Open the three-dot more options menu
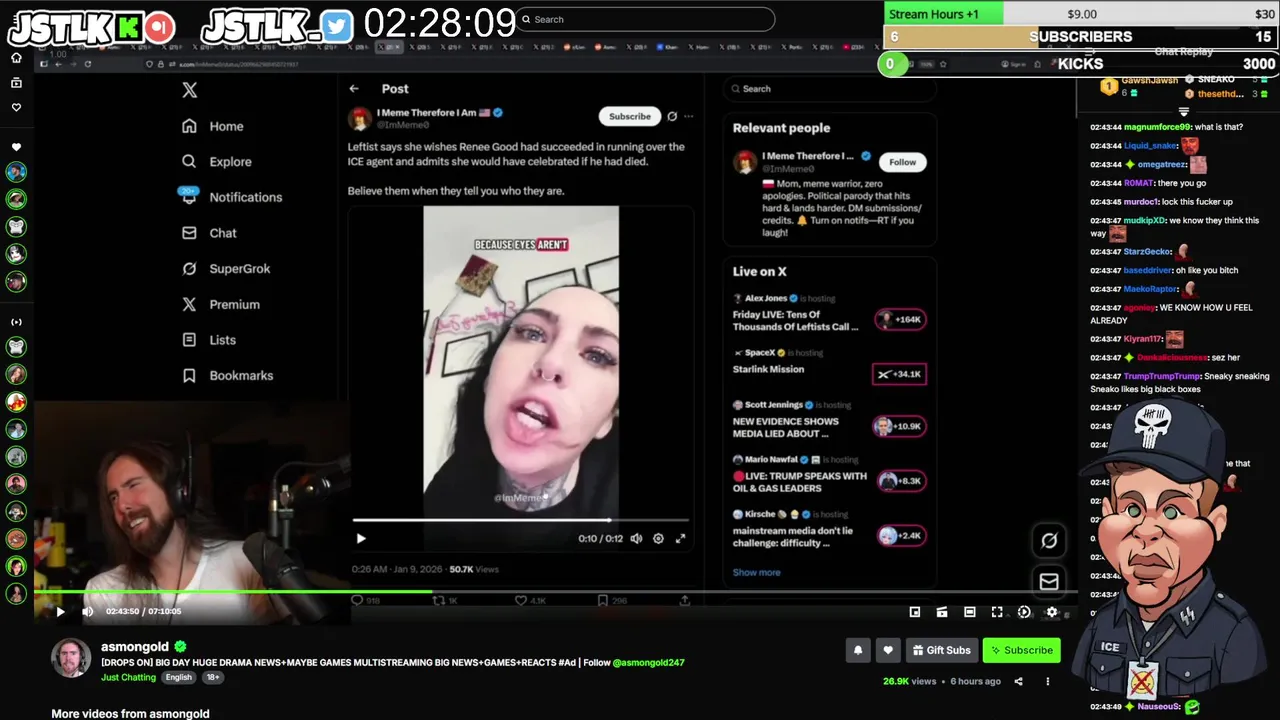 [x=1048, y=681]
